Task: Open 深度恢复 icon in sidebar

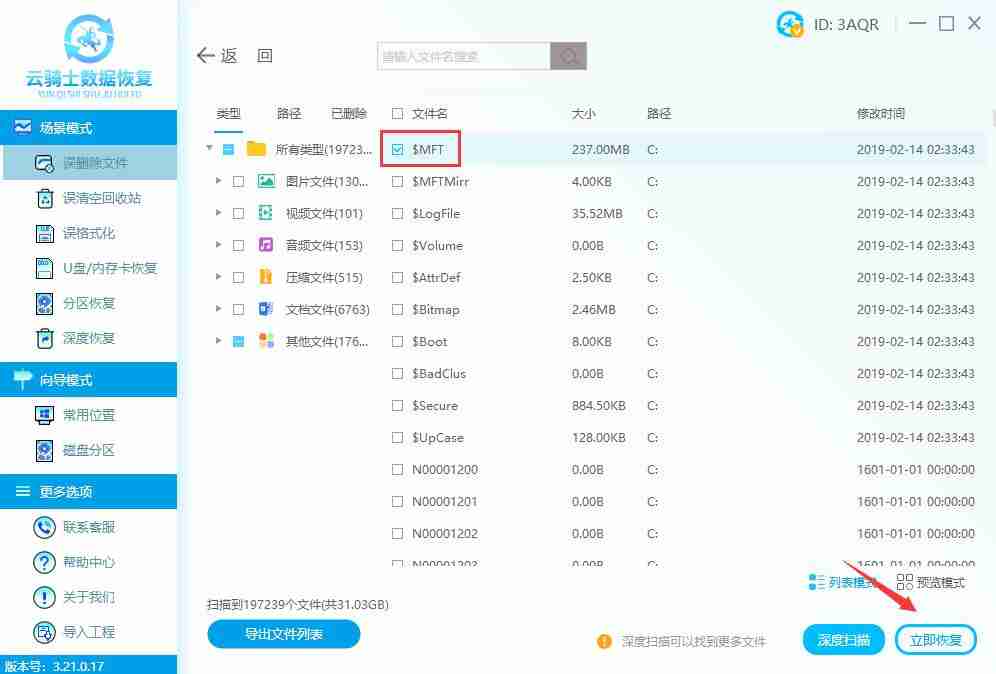Action: pos(44,338)
